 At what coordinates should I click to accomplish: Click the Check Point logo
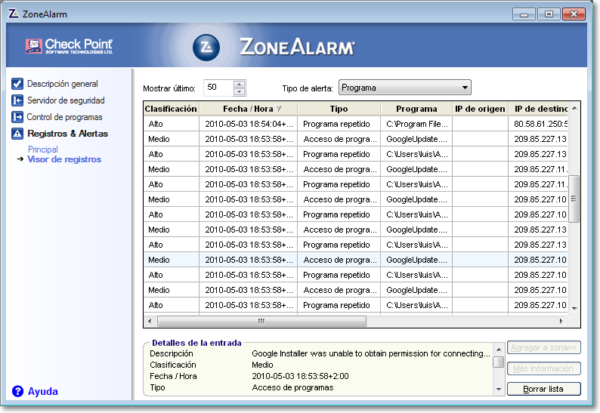[69, 46]
